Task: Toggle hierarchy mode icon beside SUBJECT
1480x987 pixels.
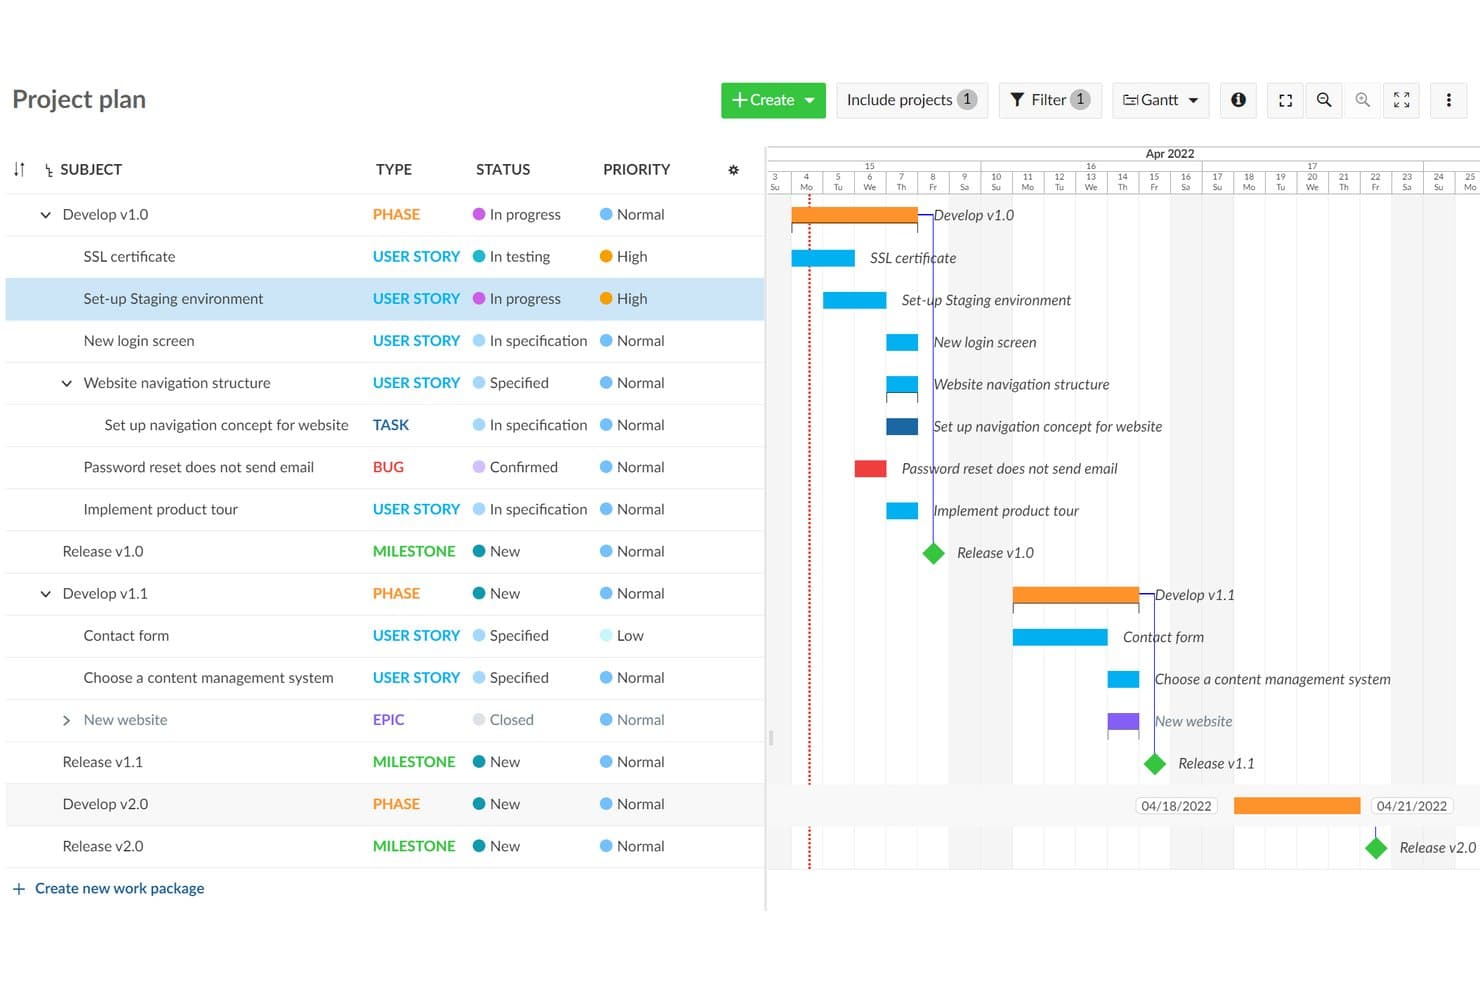Action: click(x=48, y=171)
